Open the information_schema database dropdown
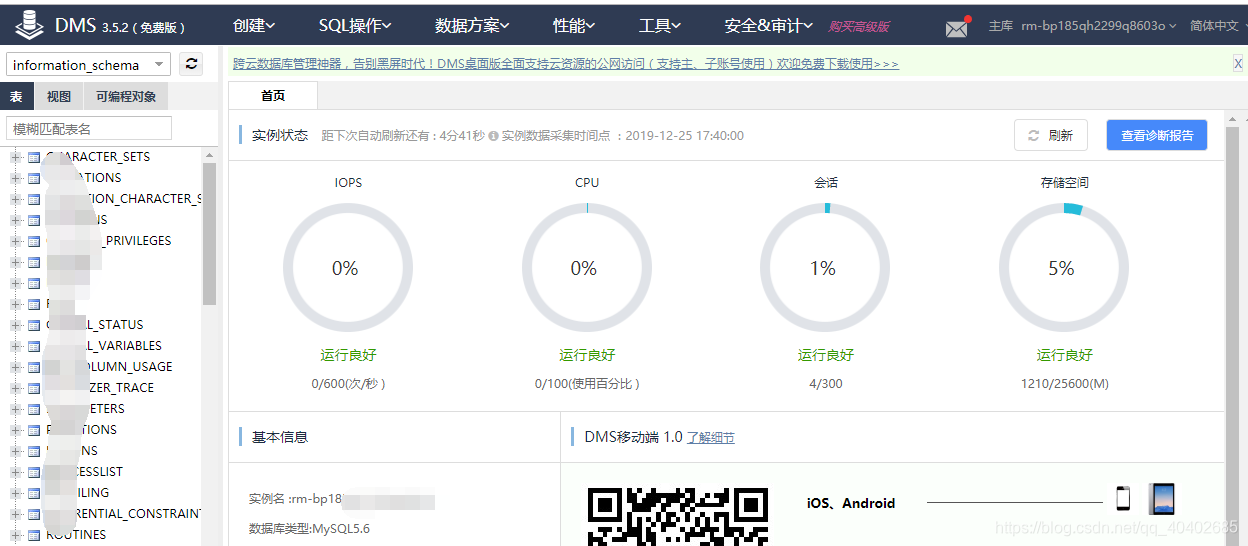1248x546 pixels. coord(88,65)
